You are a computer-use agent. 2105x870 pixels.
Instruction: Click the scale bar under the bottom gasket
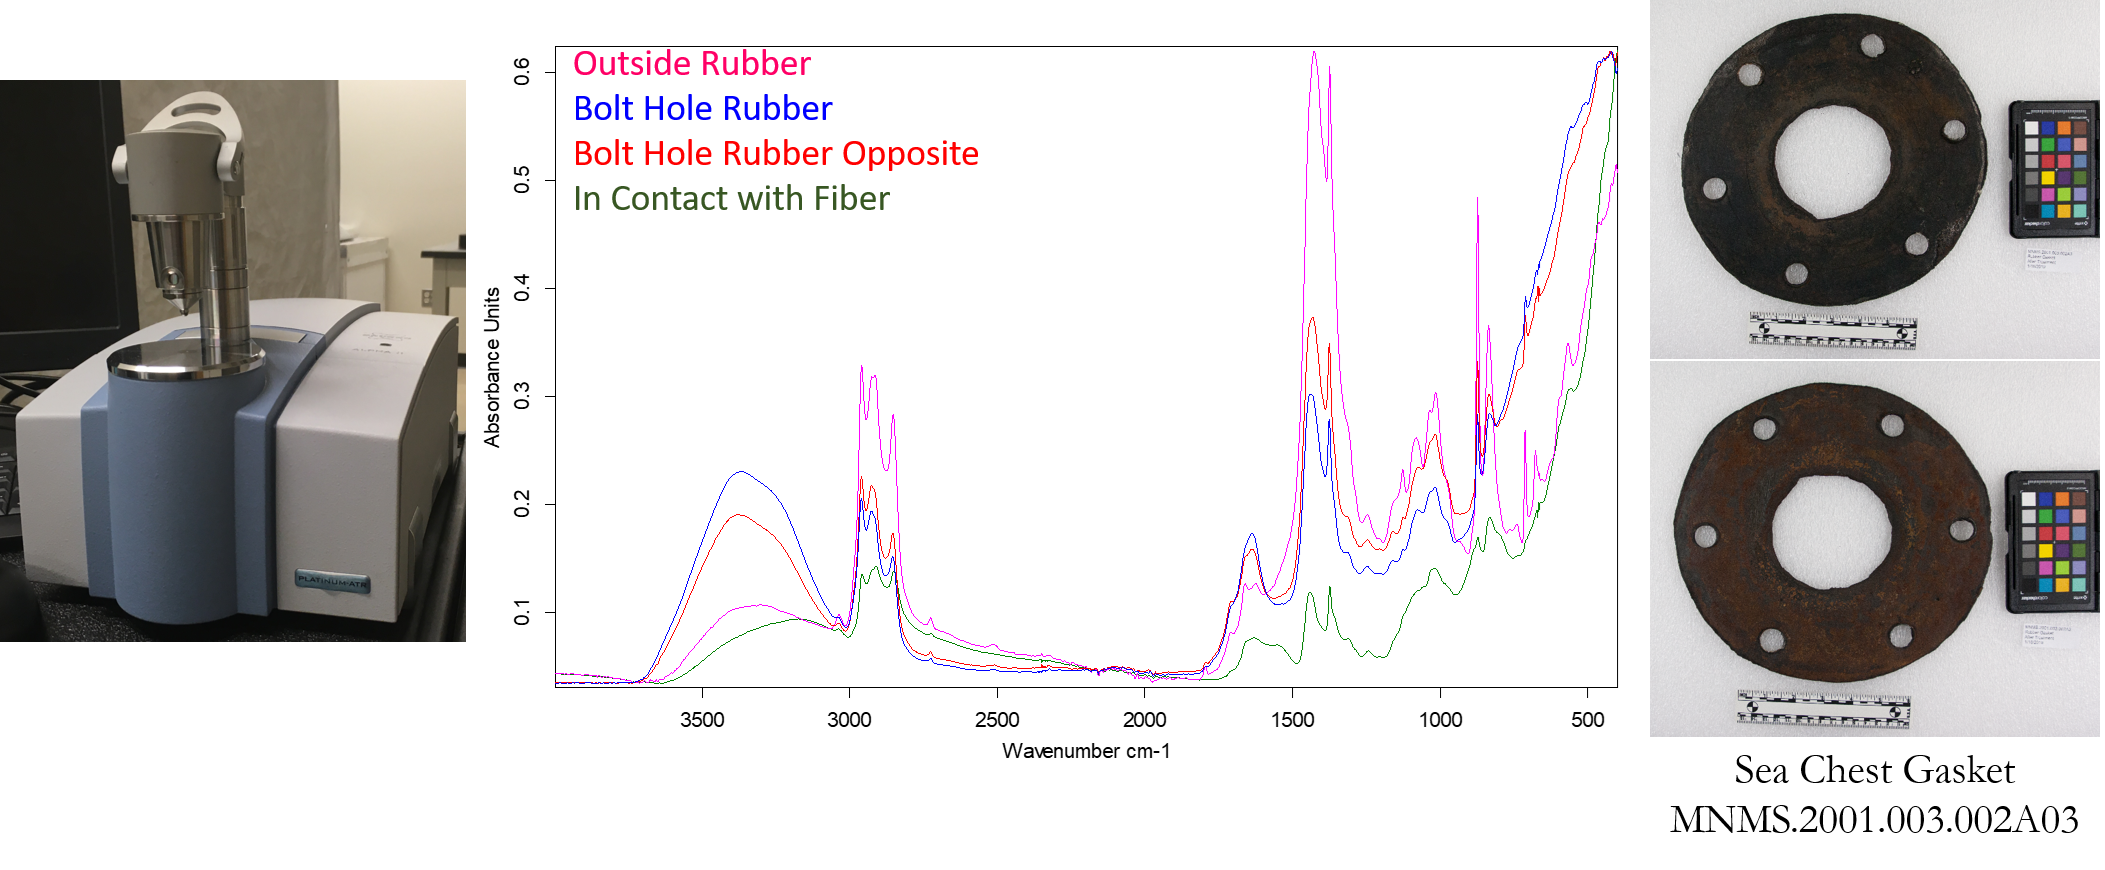[1823, 708]
